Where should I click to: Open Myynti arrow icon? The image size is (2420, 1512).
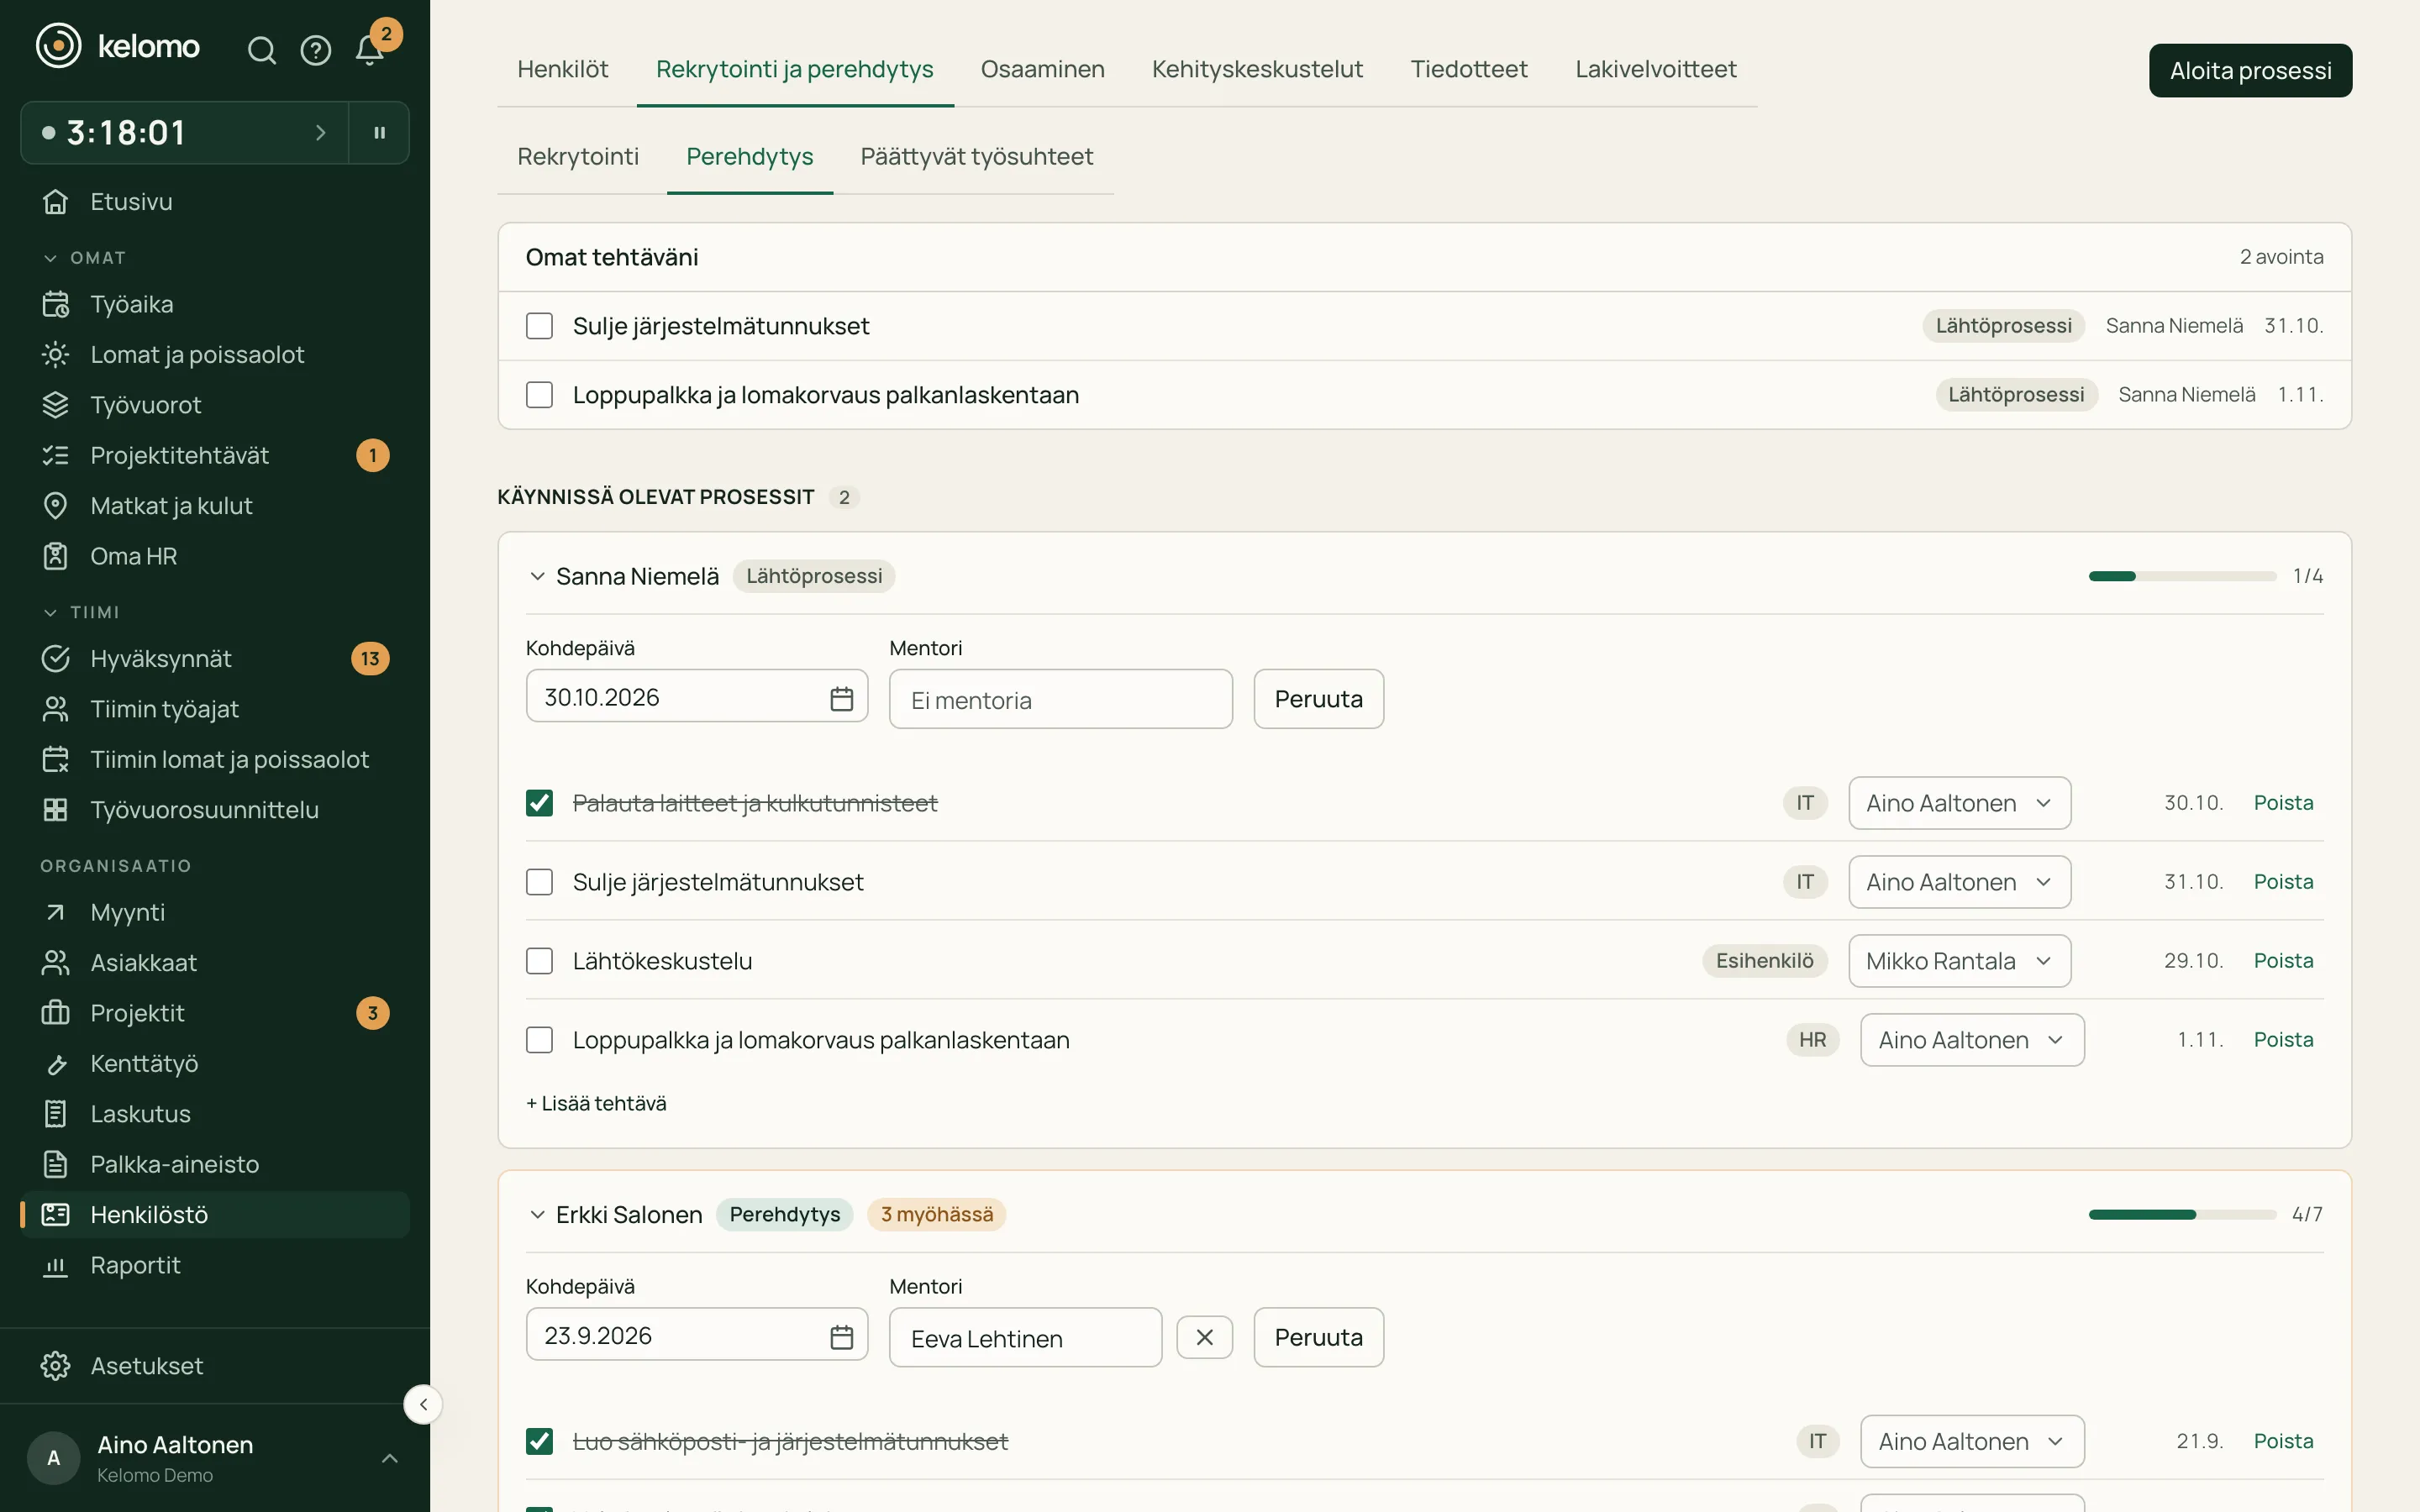pos(56,912)
